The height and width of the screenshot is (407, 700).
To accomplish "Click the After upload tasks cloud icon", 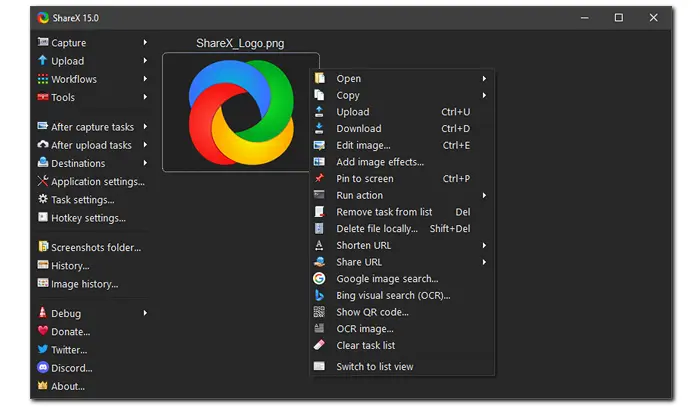I will pyautogui.click(x=43, y=145).
